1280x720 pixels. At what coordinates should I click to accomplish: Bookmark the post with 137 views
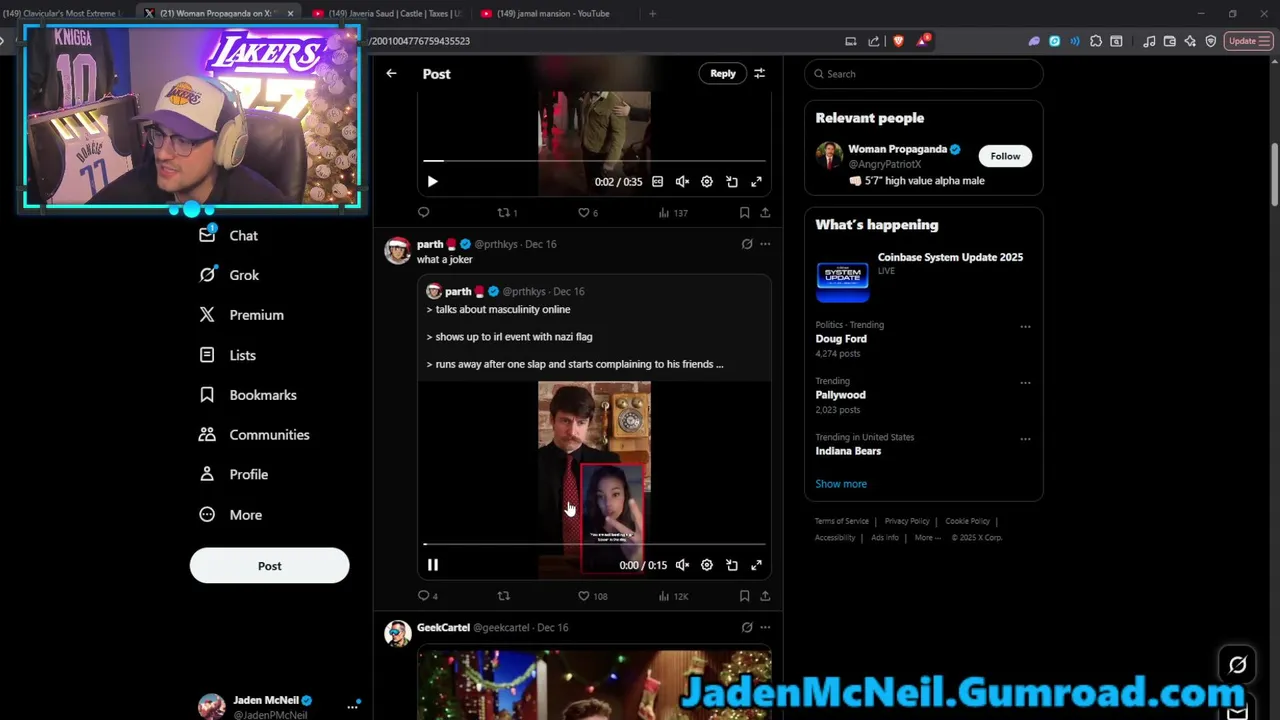coord(744,212)
